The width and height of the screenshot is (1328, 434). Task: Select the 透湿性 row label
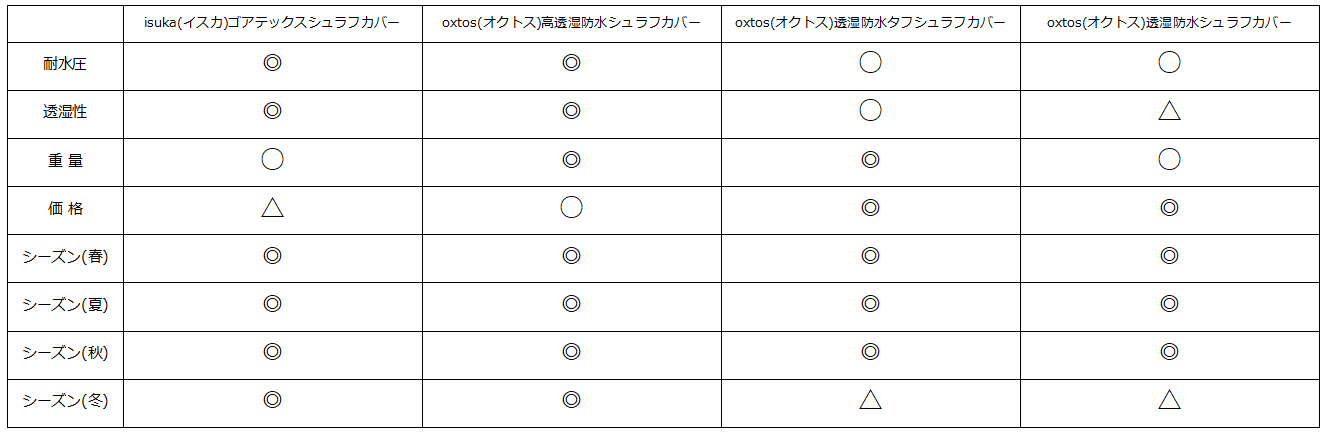[65, 112]
